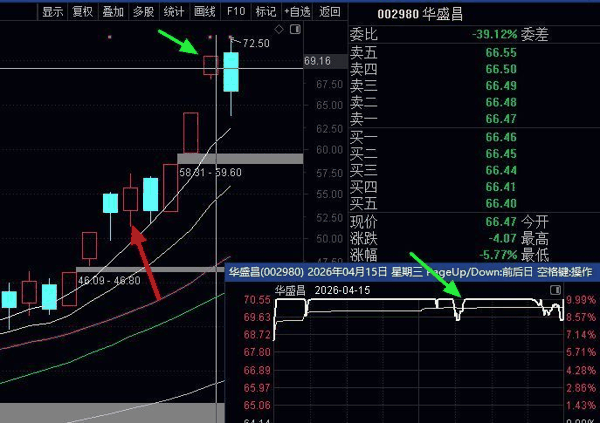This screenshot has height=423, width=600.
Task: Click the 69.16 crosshair price label
Action: click(x=317, y=62)
